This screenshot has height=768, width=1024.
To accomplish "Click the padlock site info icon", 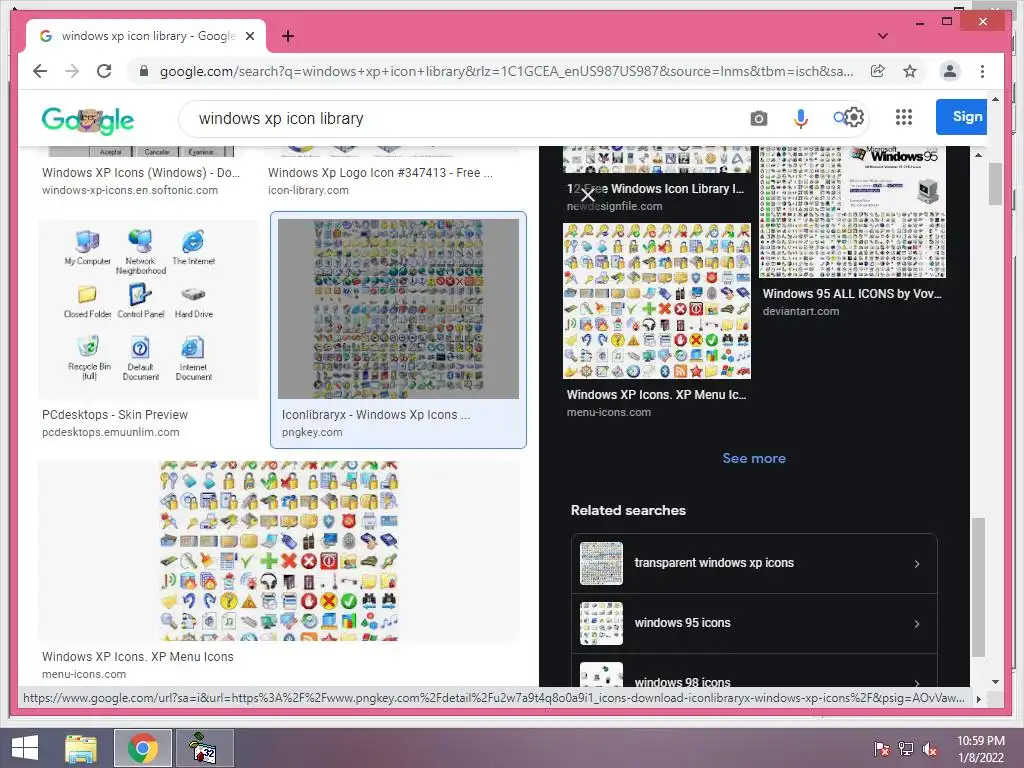I will 144,71.
